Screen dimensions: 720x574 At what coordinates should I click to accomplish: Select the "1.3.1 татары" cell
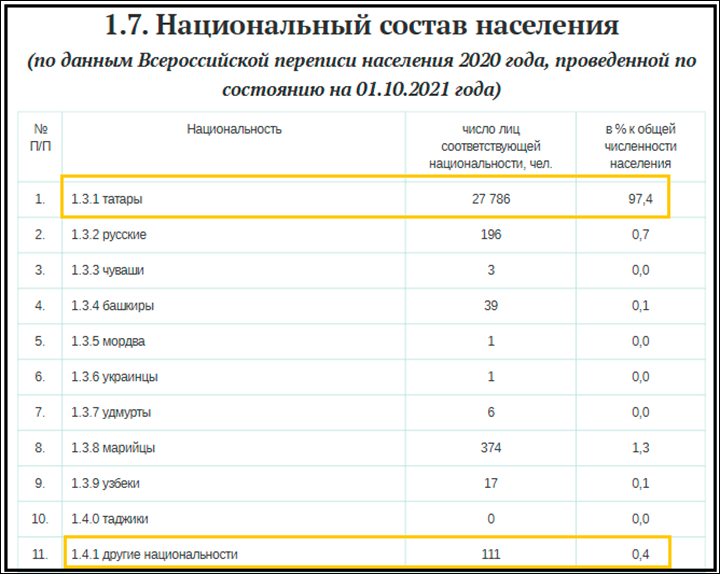[x=107, y=199]
